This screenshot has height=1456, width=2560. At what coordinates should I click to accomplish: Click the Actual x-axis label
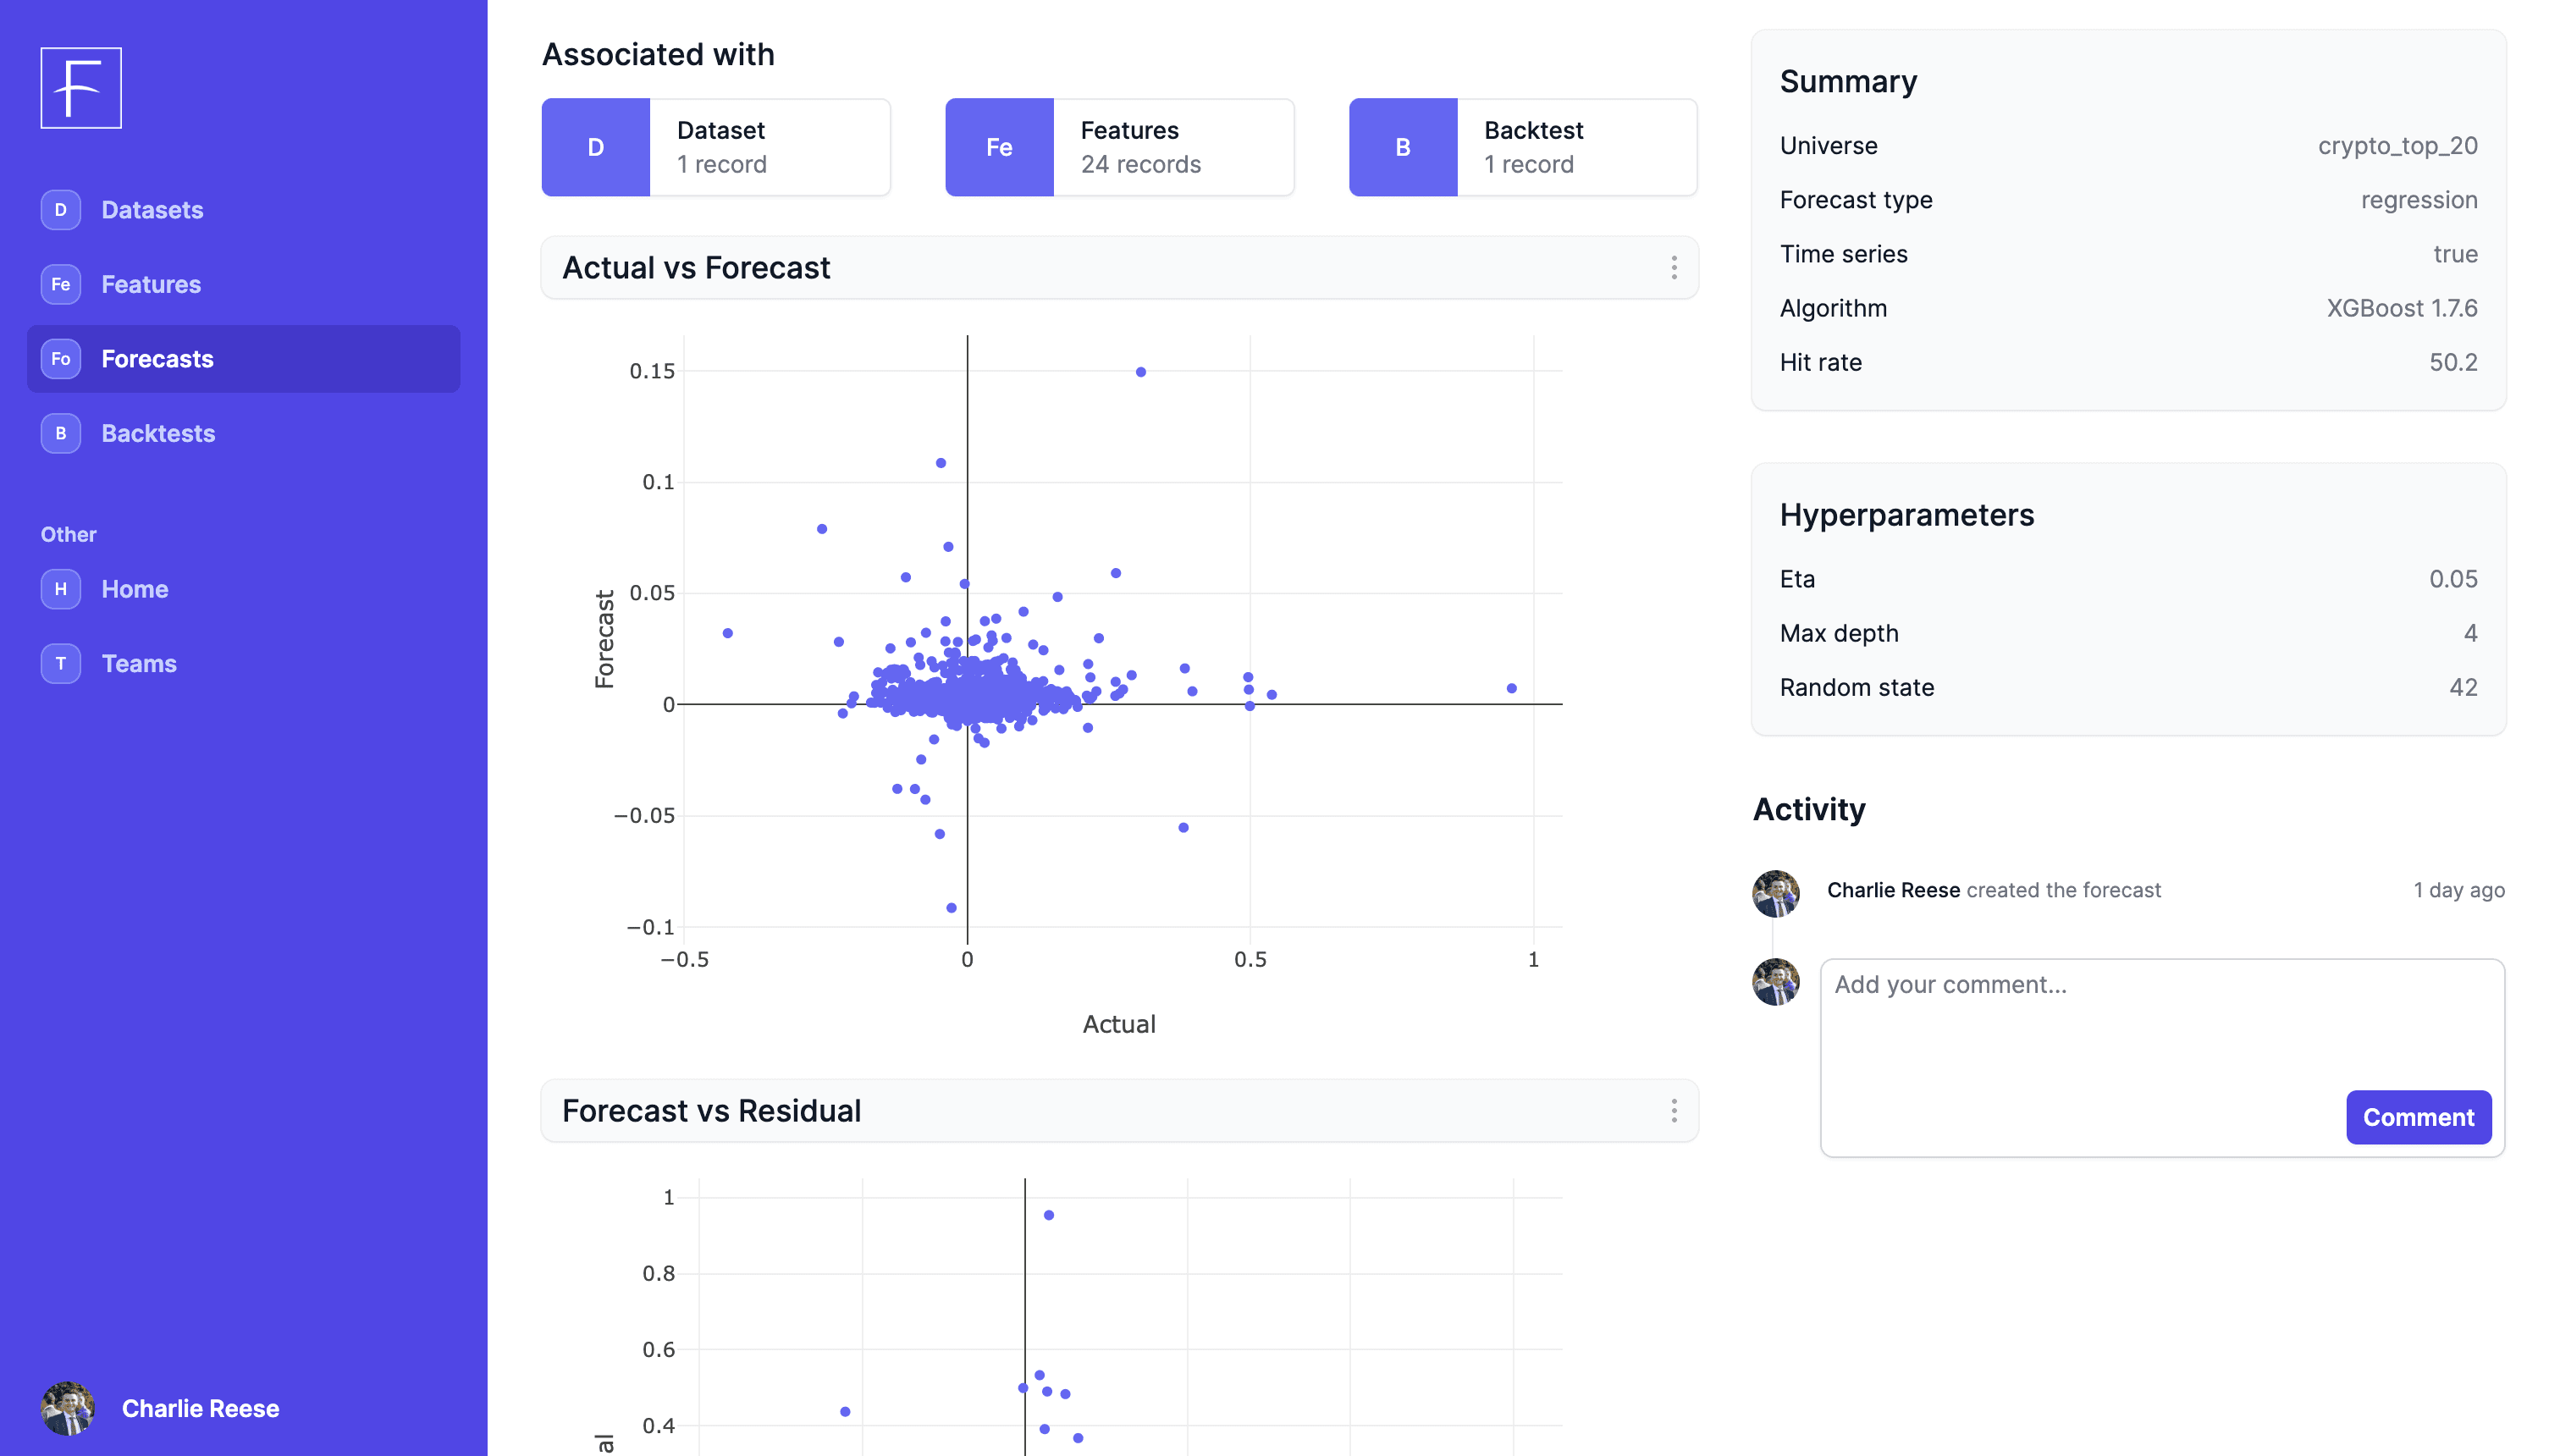tap(1119, 1024)
